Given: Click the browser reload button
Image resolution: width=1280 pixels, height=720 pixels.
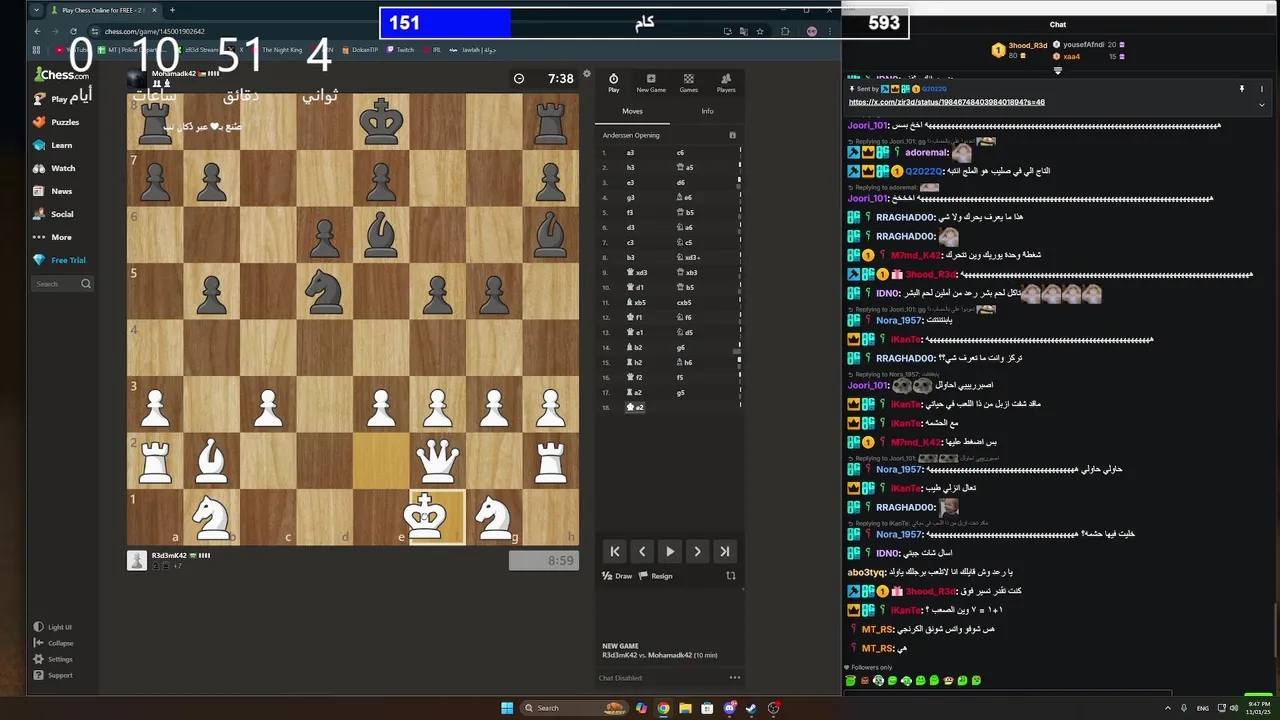Looking at the screenshot, I should tap(73, 31).
